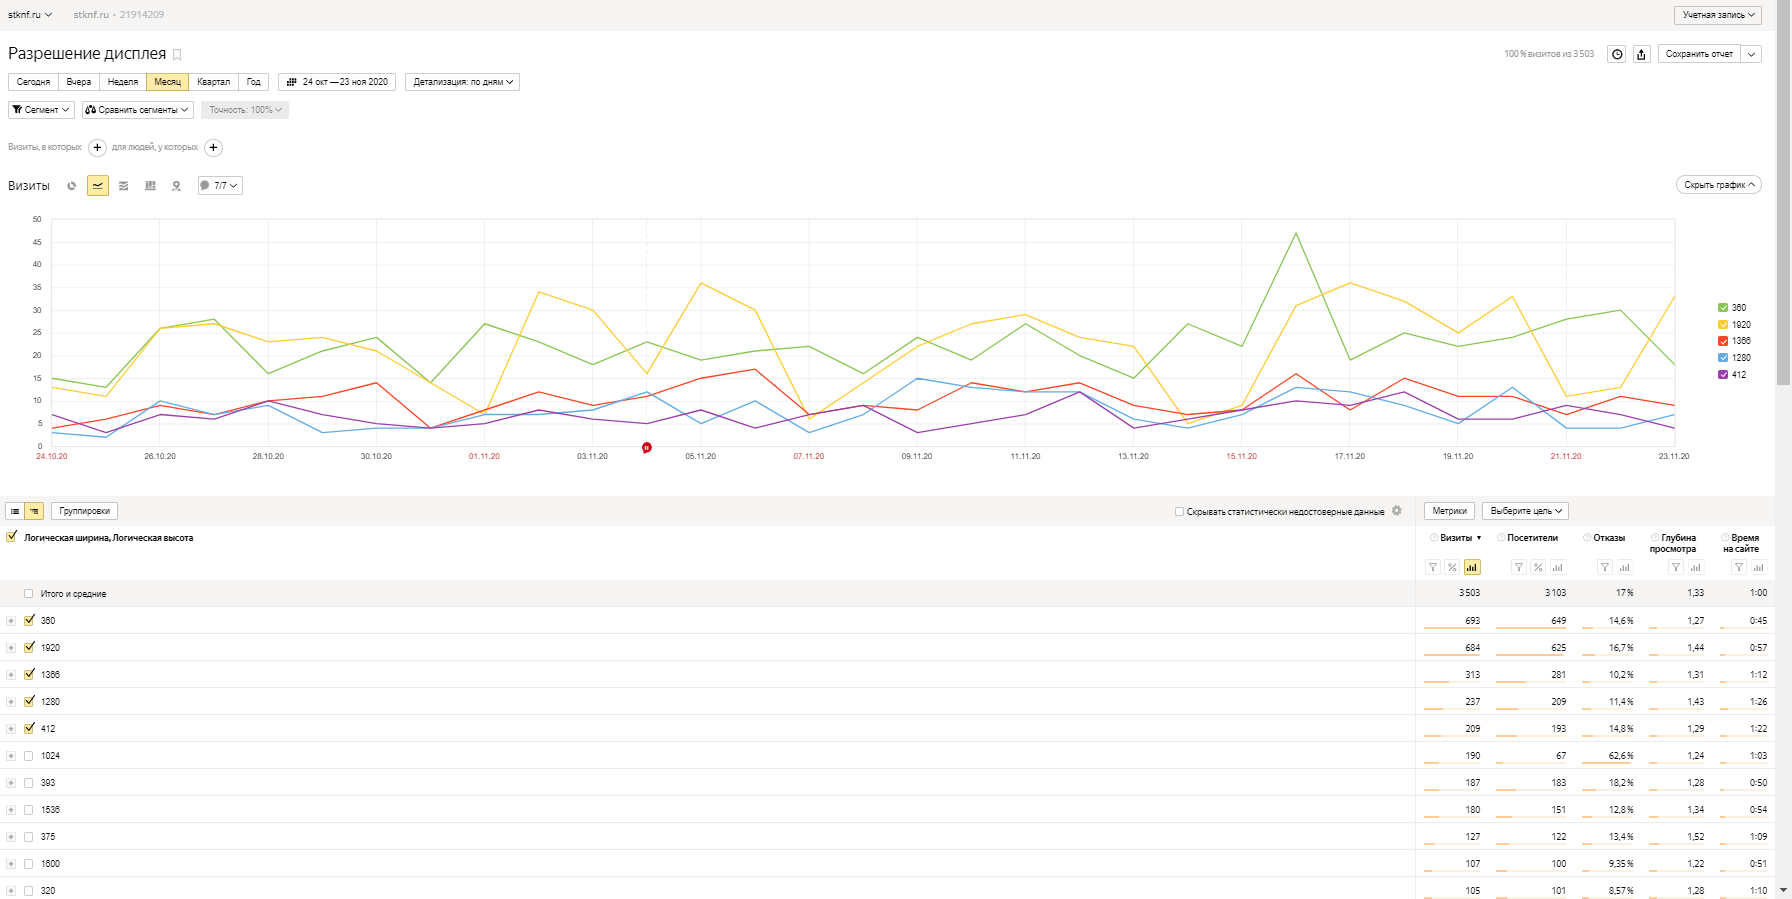Switch to stacked area chart icon
Viewport: 1792px width, 899px height.
(124, 186)
